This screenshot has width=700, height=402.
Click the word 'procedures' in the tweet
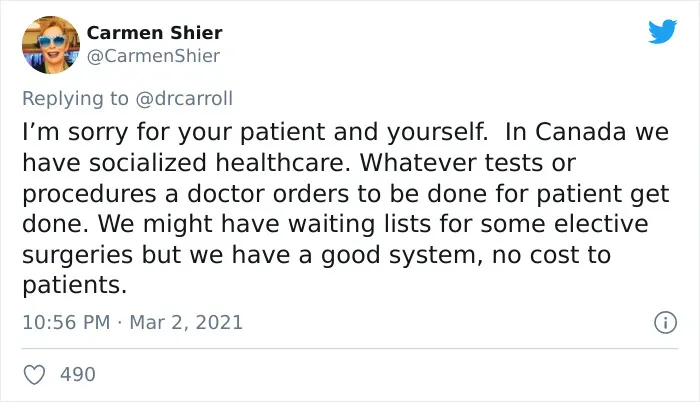point(89,194)
